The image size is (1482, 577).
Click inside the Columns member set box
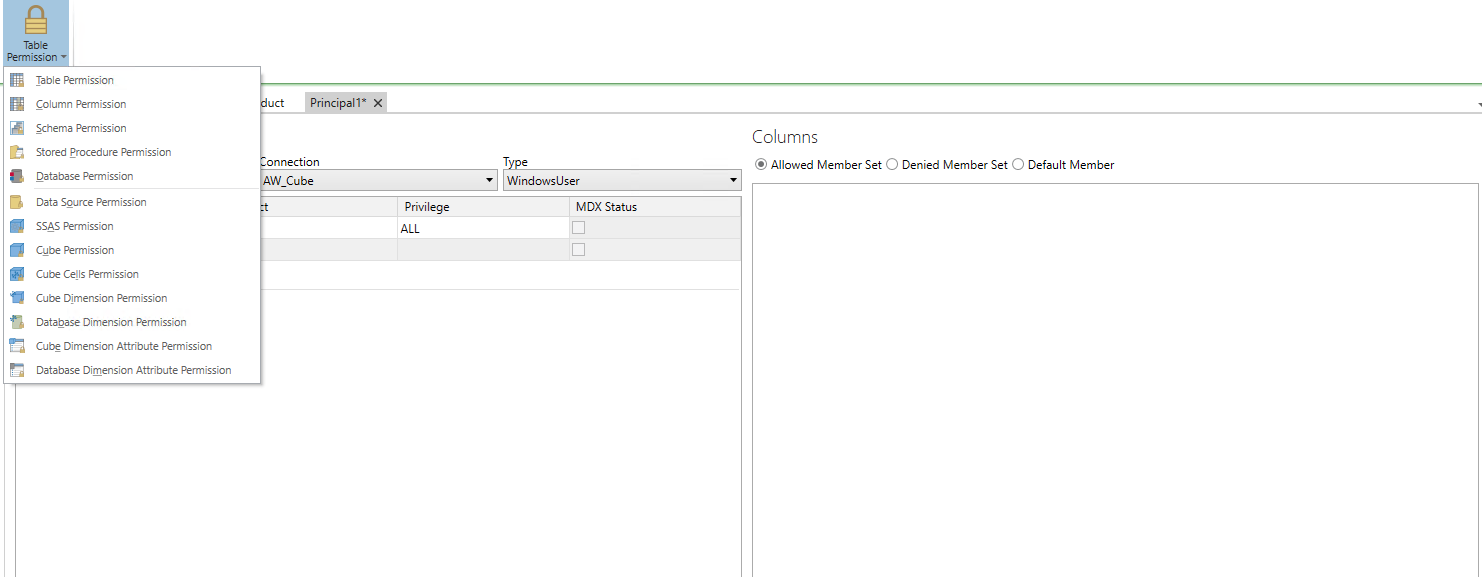point(1115,380)
